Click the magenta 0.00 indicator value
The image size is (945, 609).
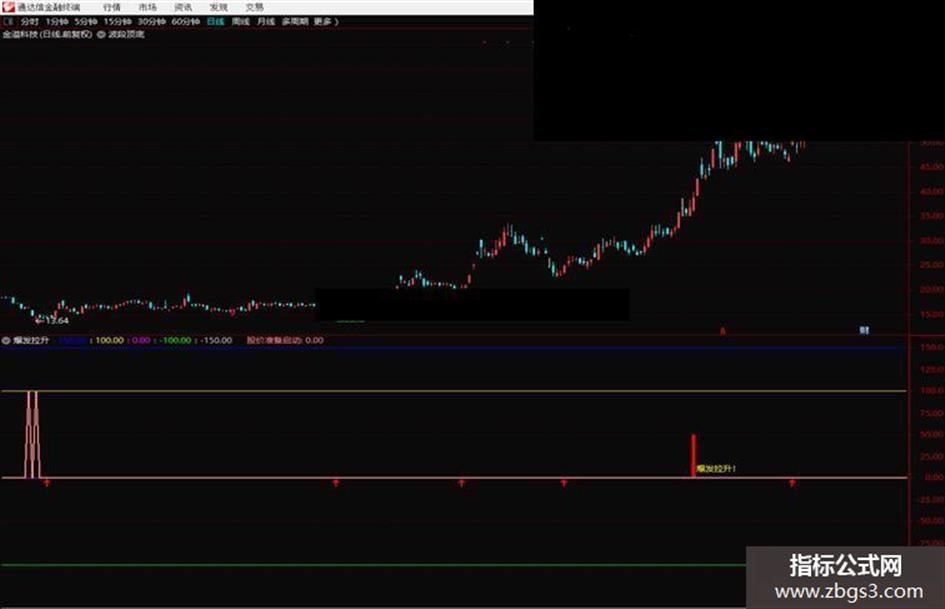tap(141, 340)
